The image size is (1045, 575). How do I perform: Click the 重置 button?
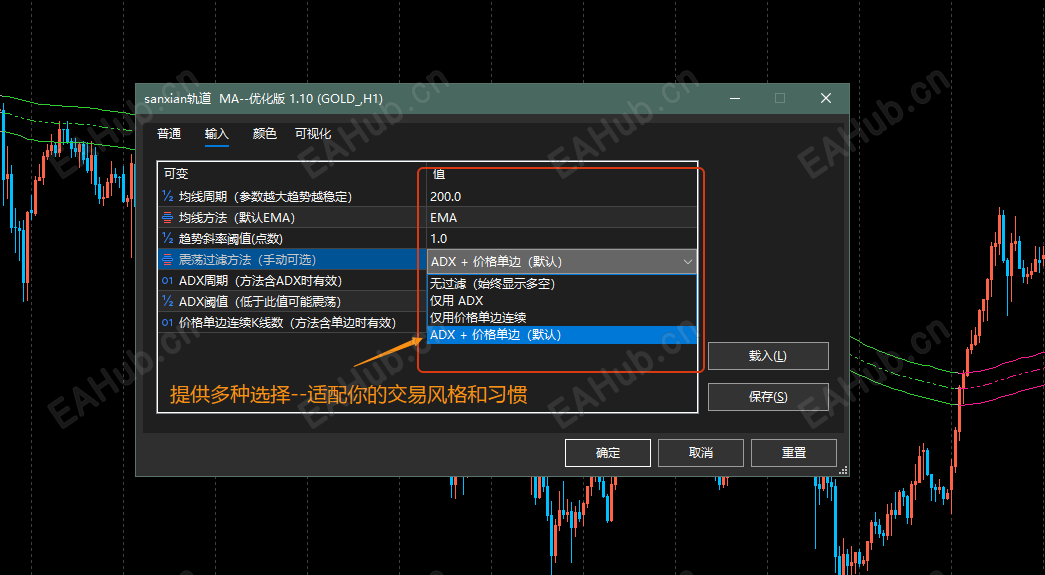[794, 453]
